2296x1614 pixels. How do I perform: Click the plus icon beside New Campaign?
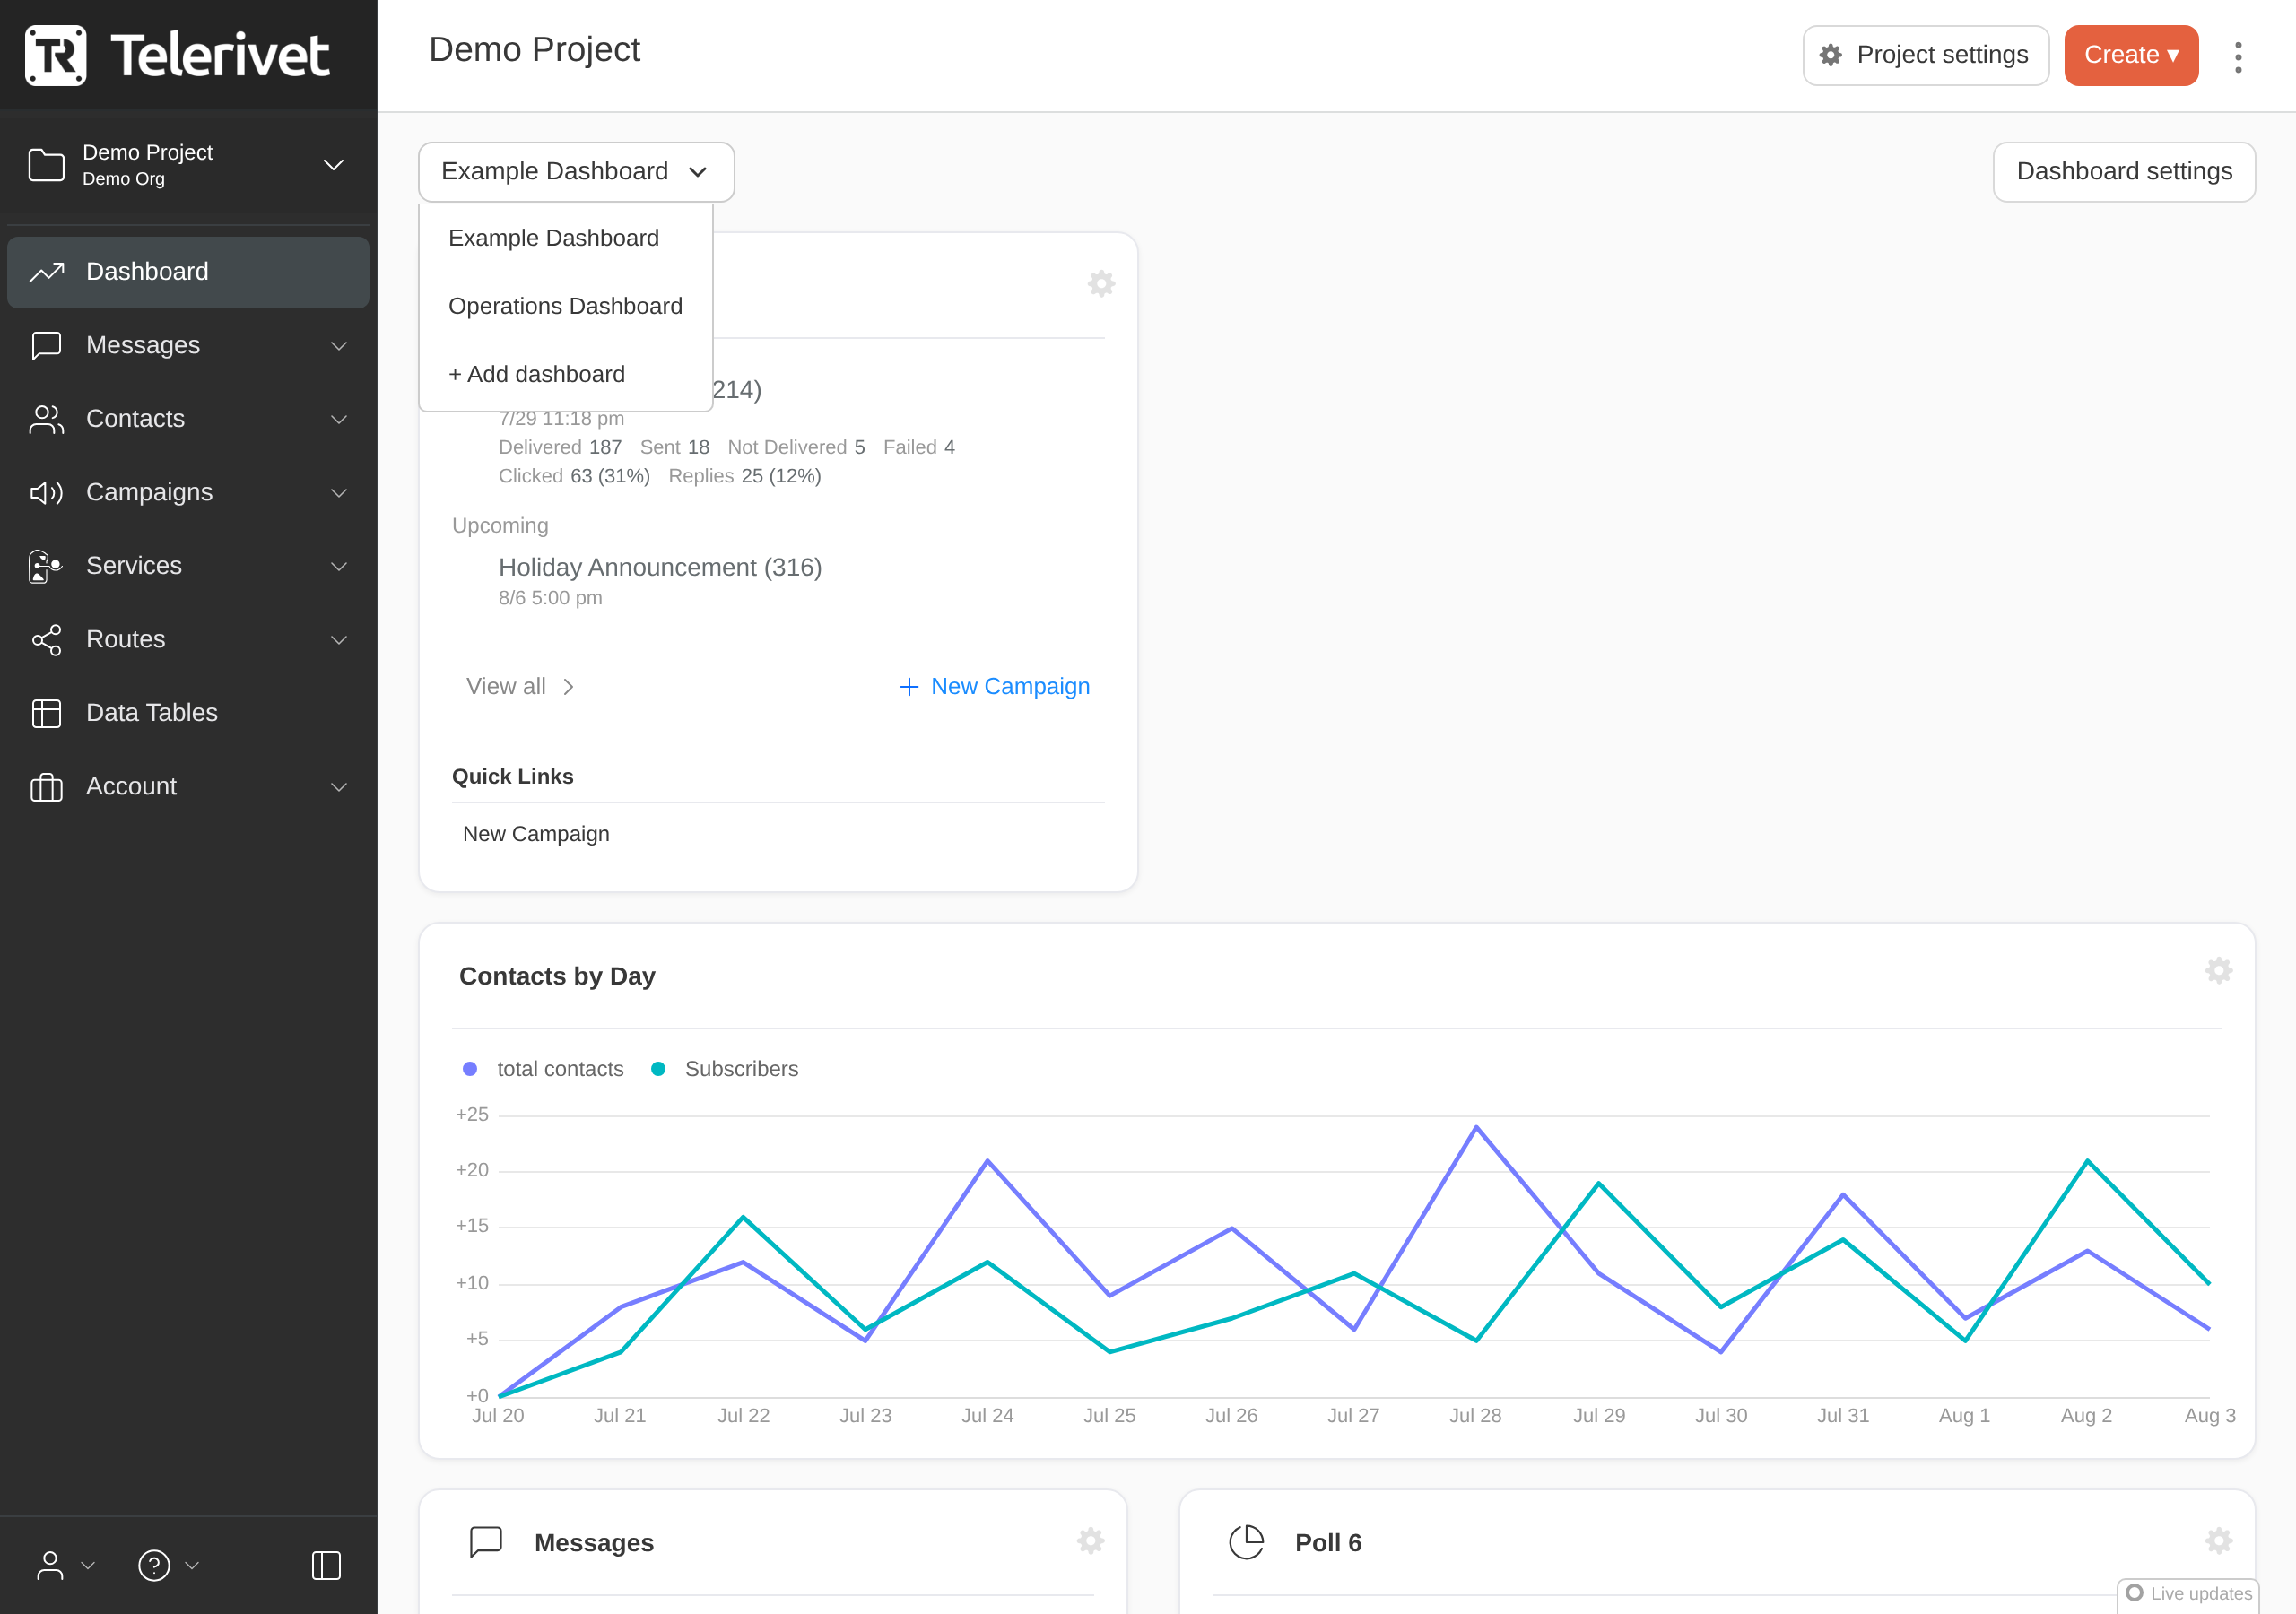(909, 687)
